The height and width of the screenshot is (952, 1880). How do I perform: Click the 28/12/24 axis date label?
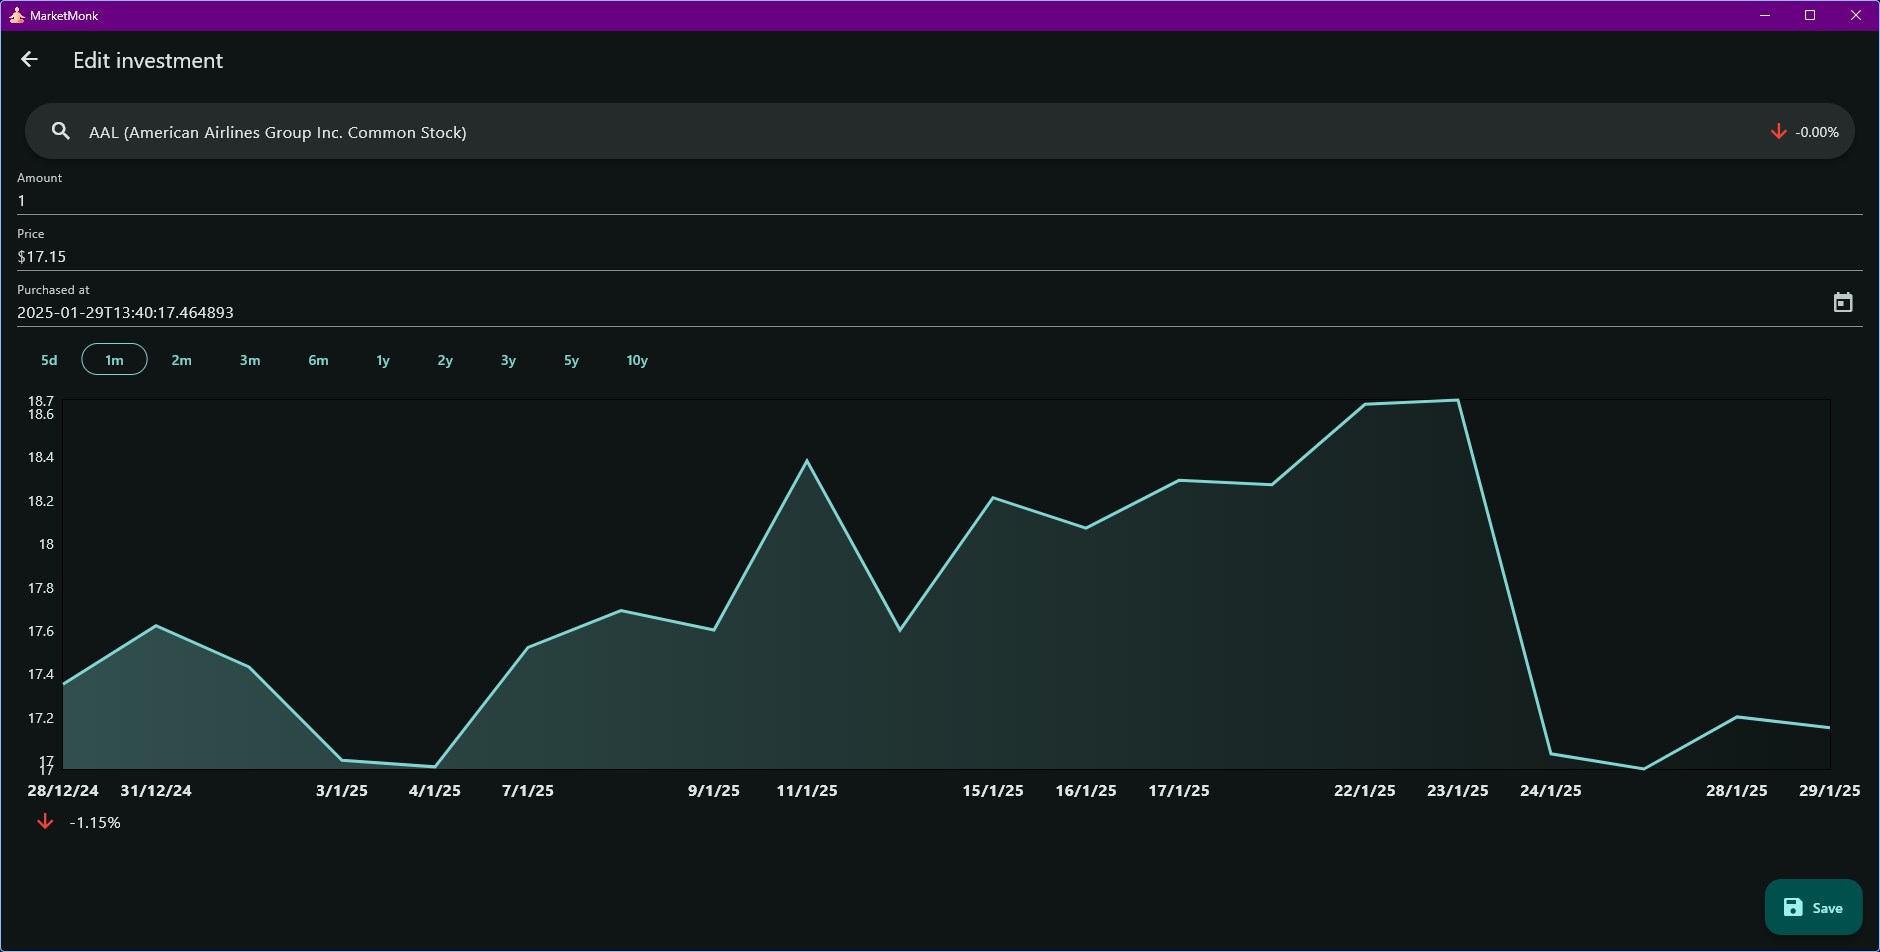[x=63, y=790]
